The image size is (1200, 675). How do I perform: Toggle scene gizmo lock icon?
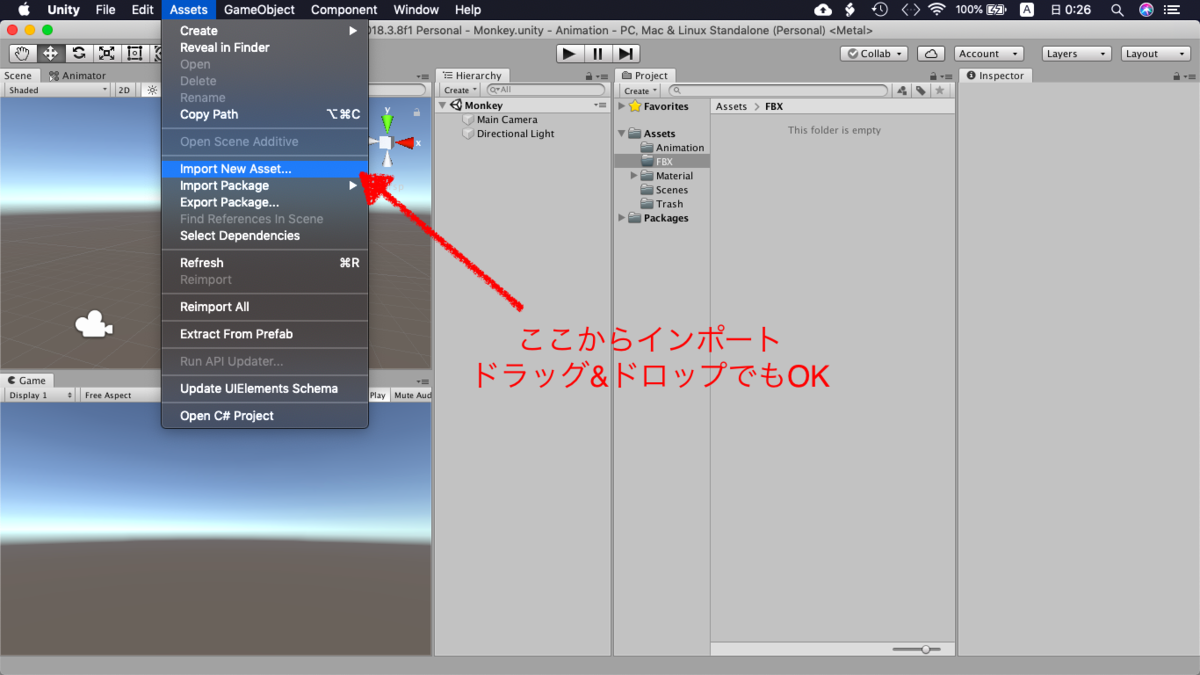[x=416, y=113]
